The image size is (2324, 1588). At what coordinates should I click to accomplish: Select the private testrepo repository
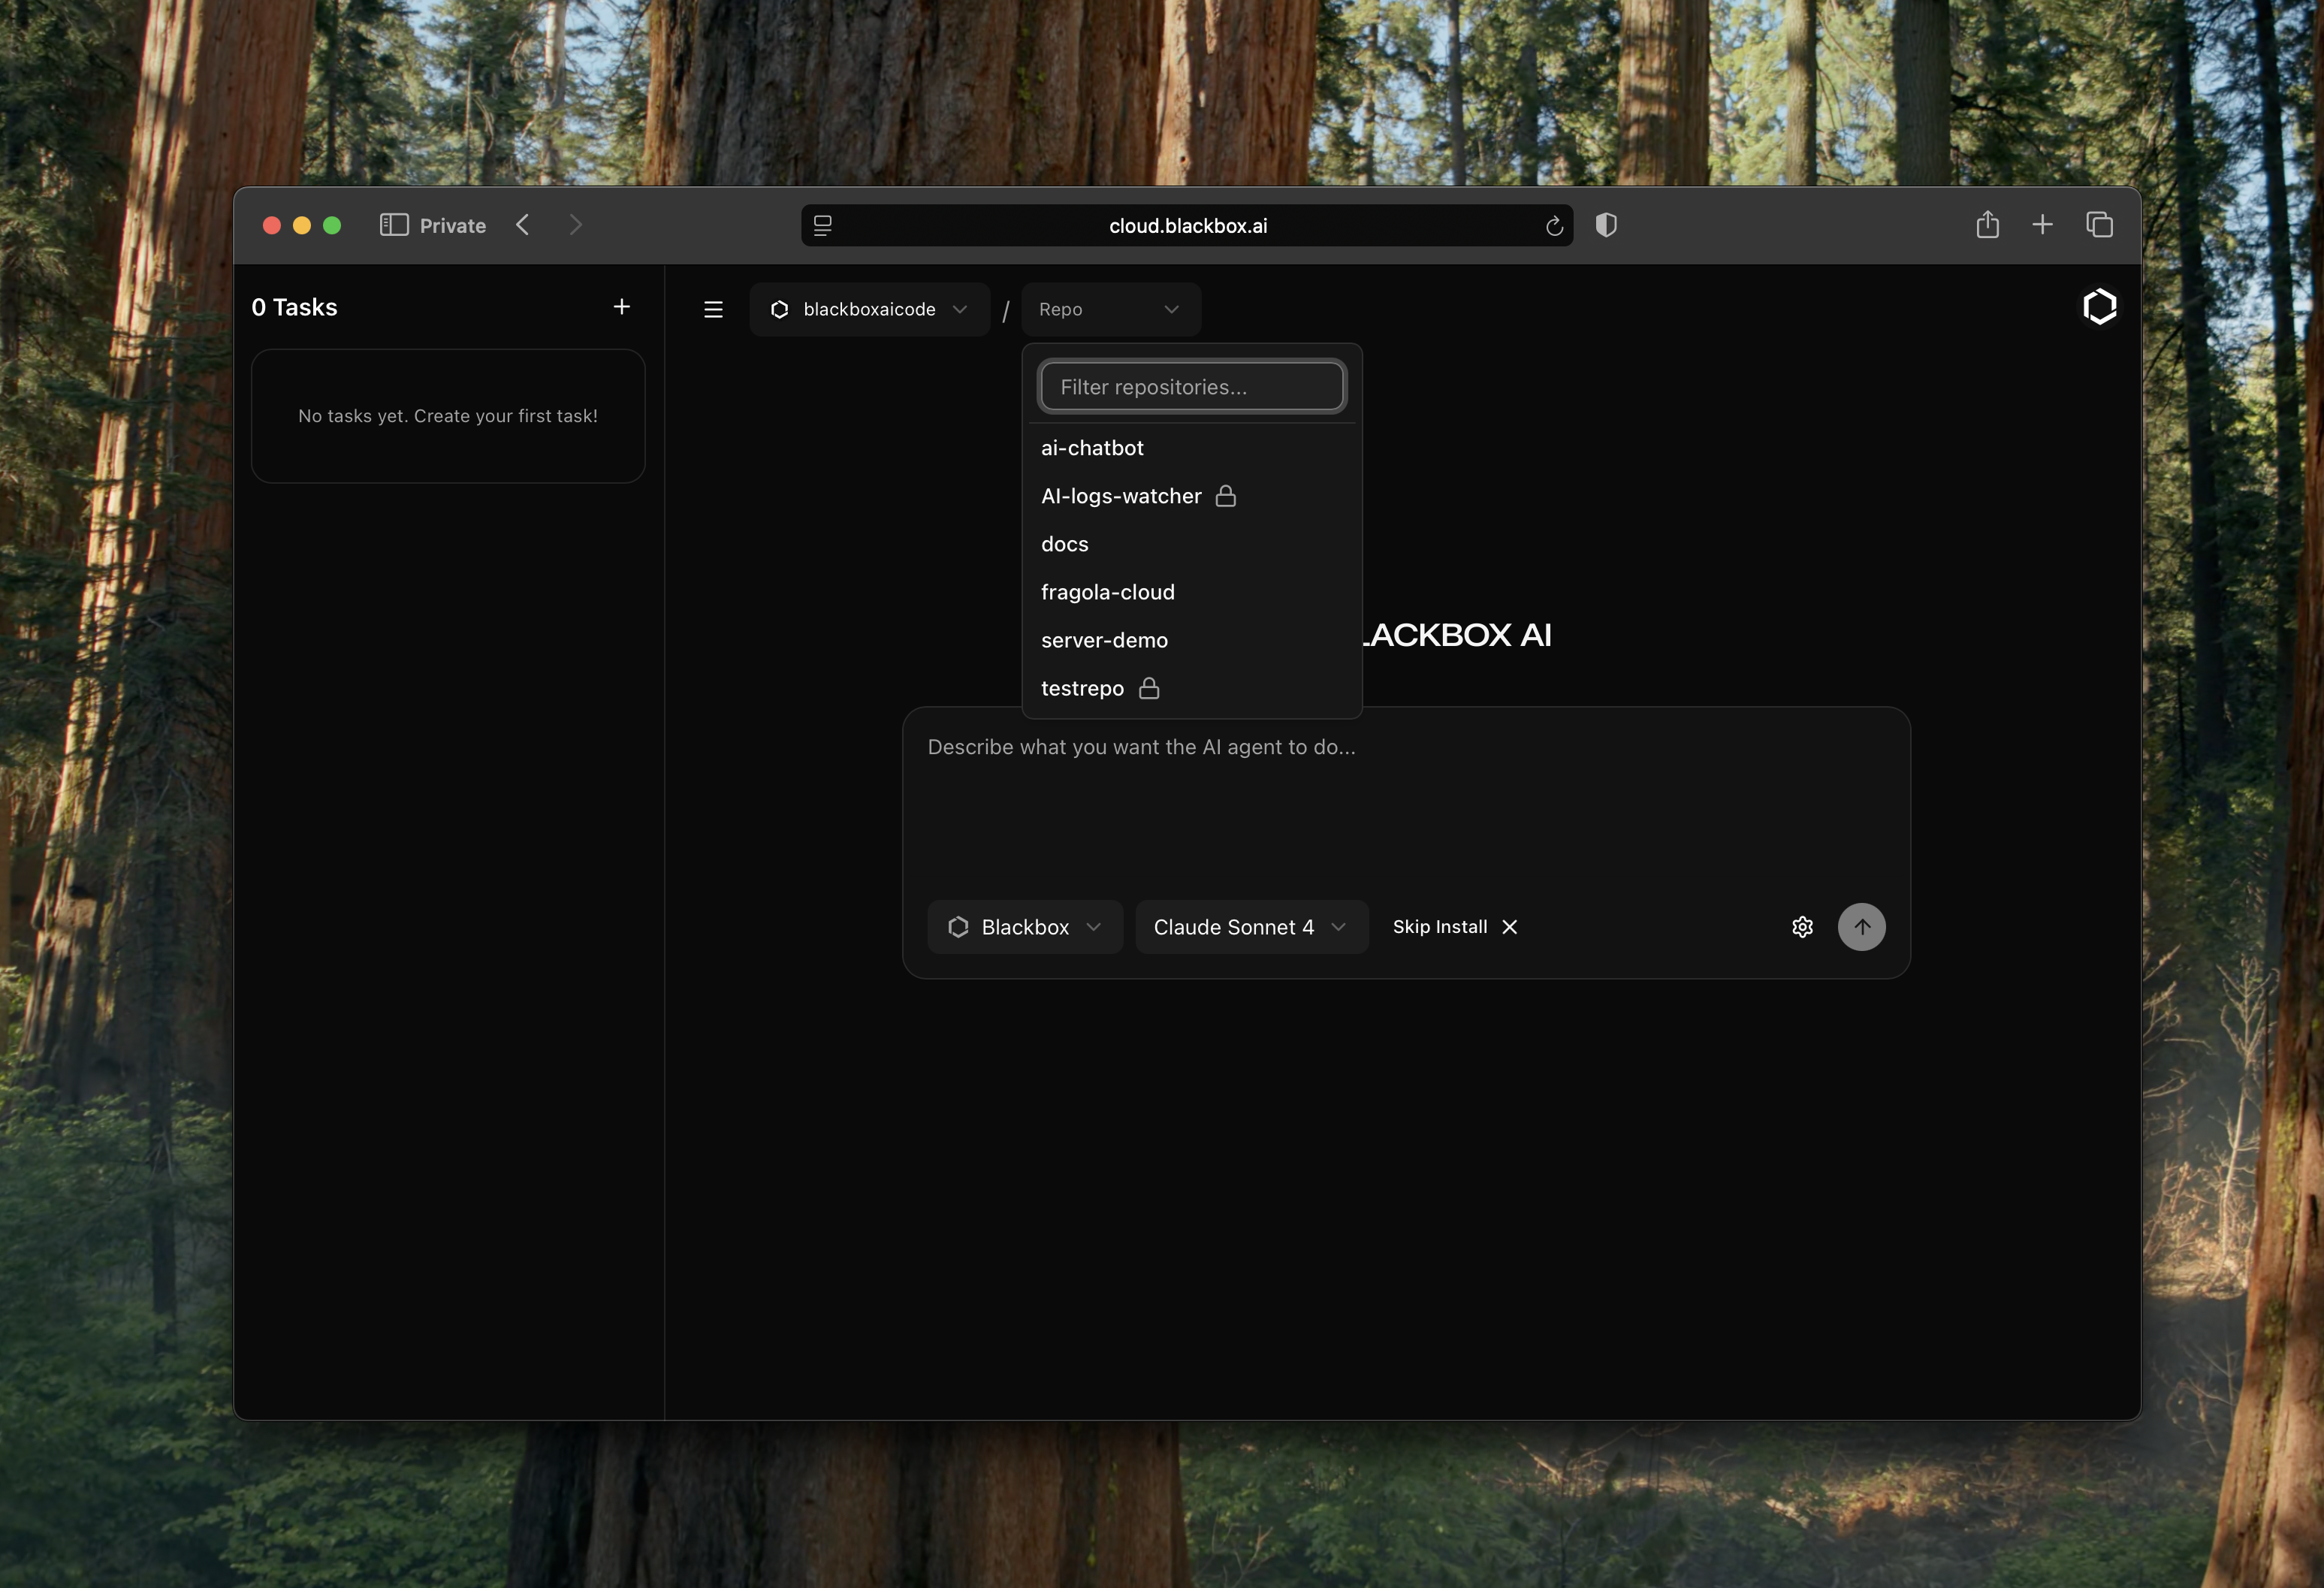pos(1082,688)
